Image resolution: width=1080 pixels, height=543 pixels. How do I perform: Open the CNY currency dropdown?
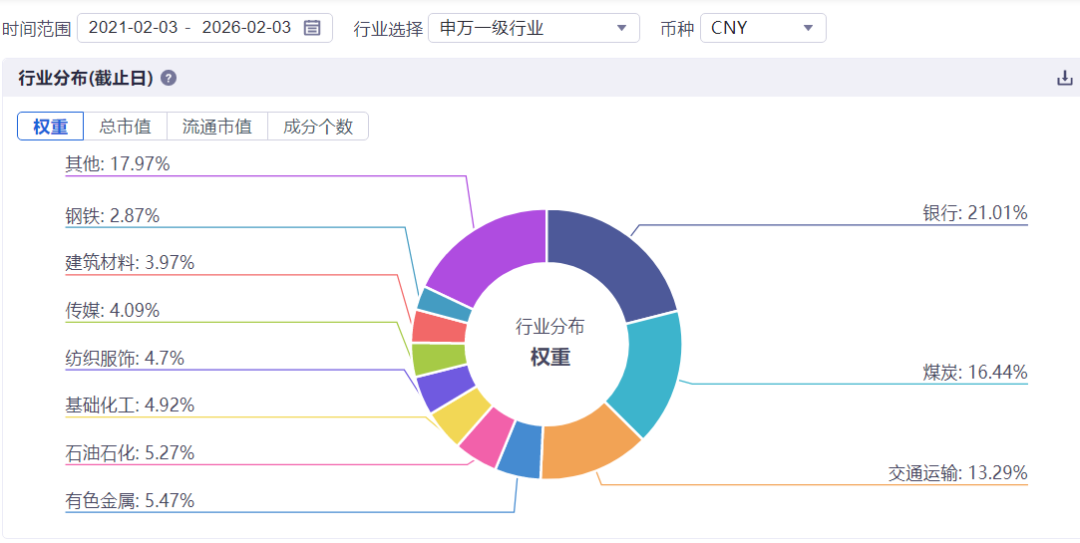(763, 28)
